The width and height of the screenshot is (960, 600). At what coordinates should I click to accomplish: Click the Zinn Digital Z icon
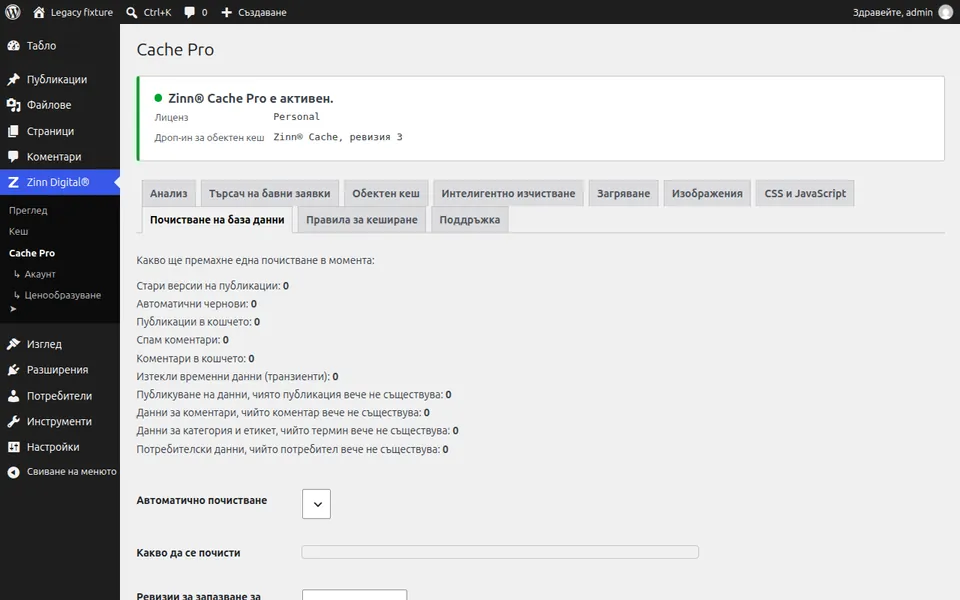pyautogui.click(x=13, y=182)
